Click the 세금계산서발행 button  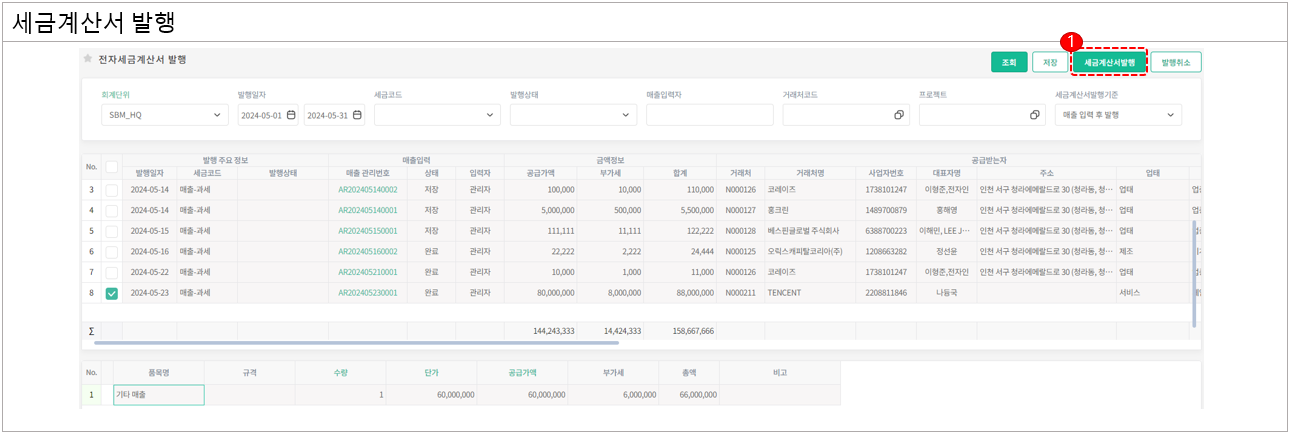tap(1109, 62)
